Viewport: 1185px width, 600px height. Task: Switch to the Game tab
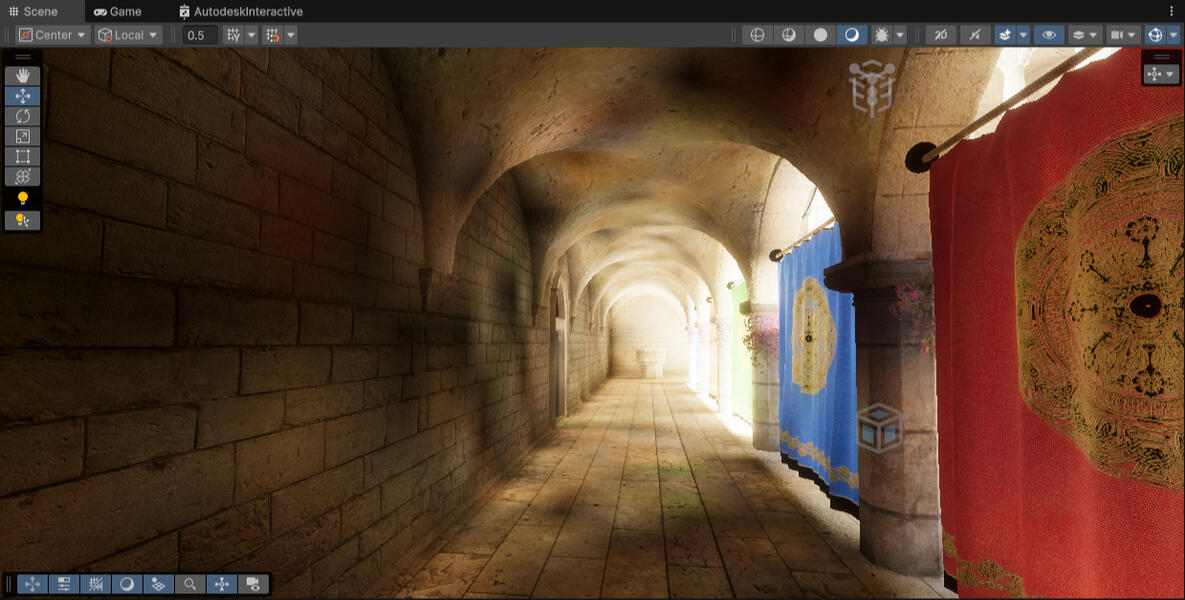[x=118, y=11]
